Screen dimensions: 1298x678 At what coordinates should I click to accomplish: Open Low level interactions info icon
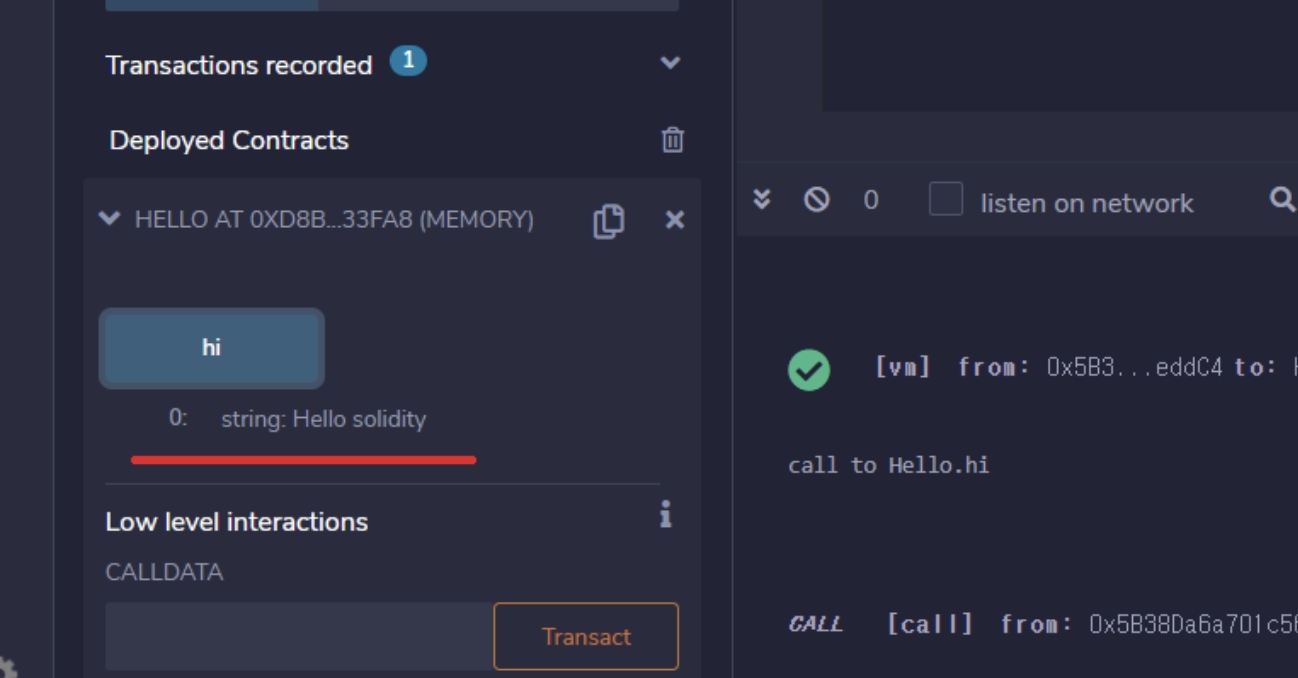click(x=666, y=515)
